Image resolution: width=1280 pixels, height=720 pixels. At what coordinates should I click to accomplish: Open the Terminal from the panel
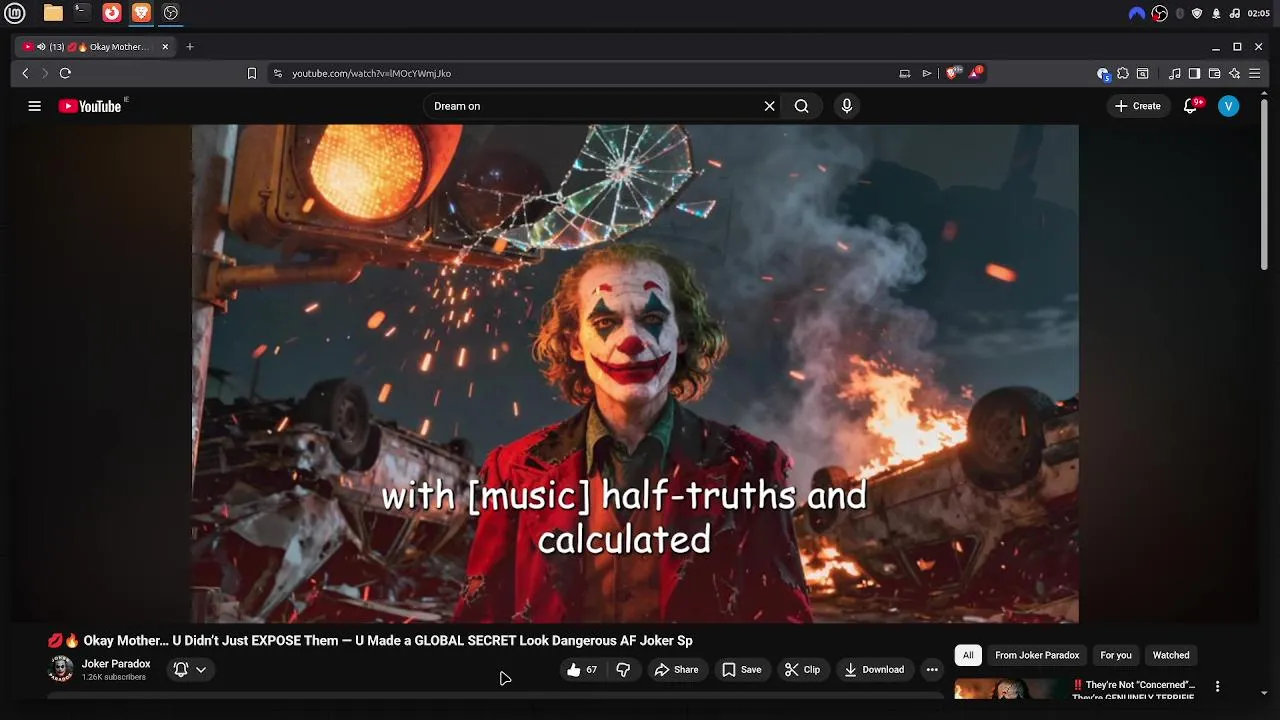pyautogui.click(x=82, y=13)
